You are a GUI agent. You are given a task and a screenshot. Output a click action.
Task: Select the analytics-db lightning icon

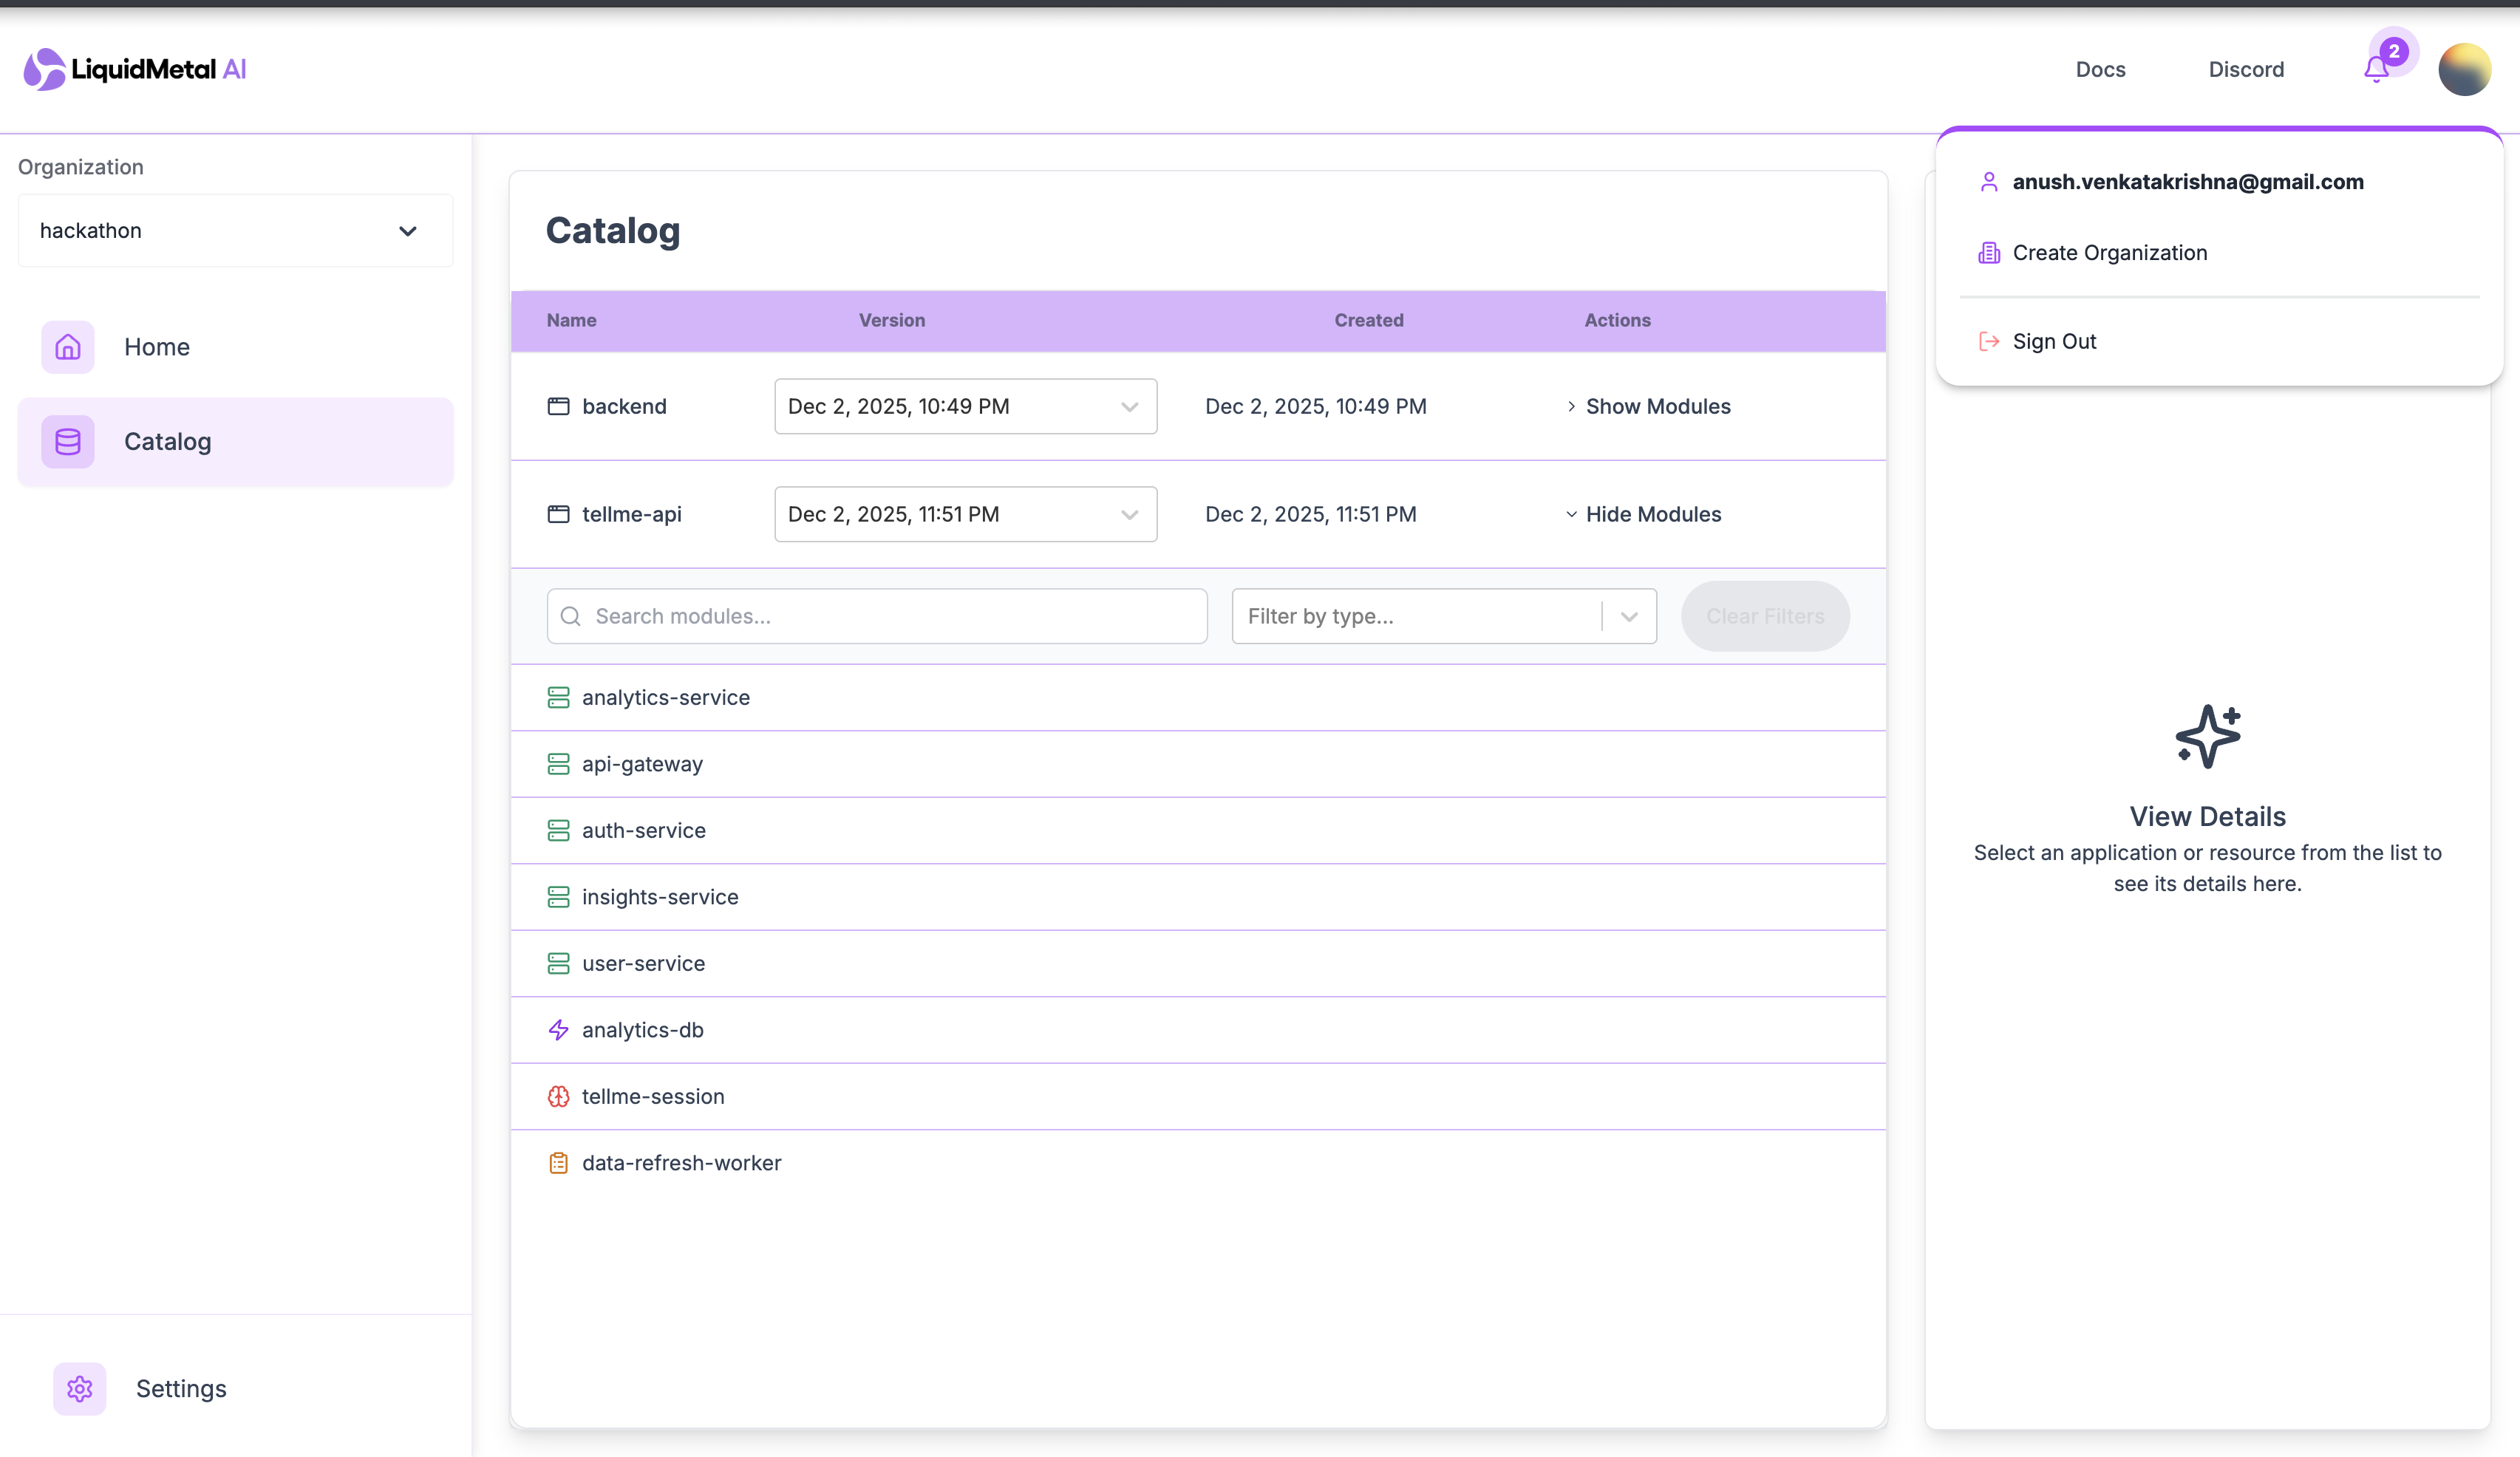(558, 1030)
